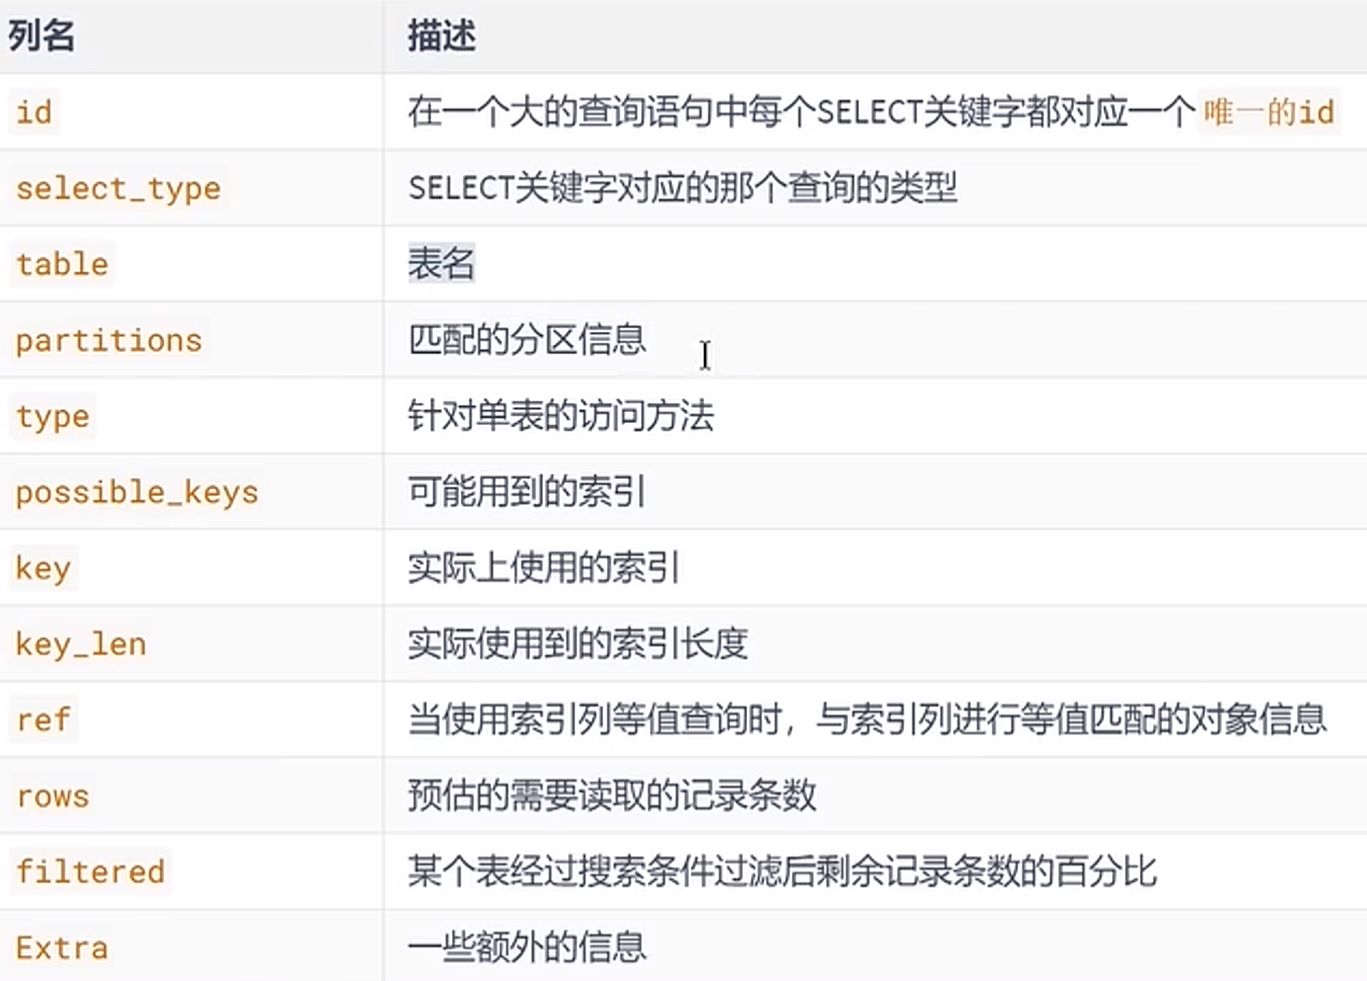Click the 列名 column header
The width and height of the screenshot is (1367, 981).
pyautogui.click(x=41, y=37)
